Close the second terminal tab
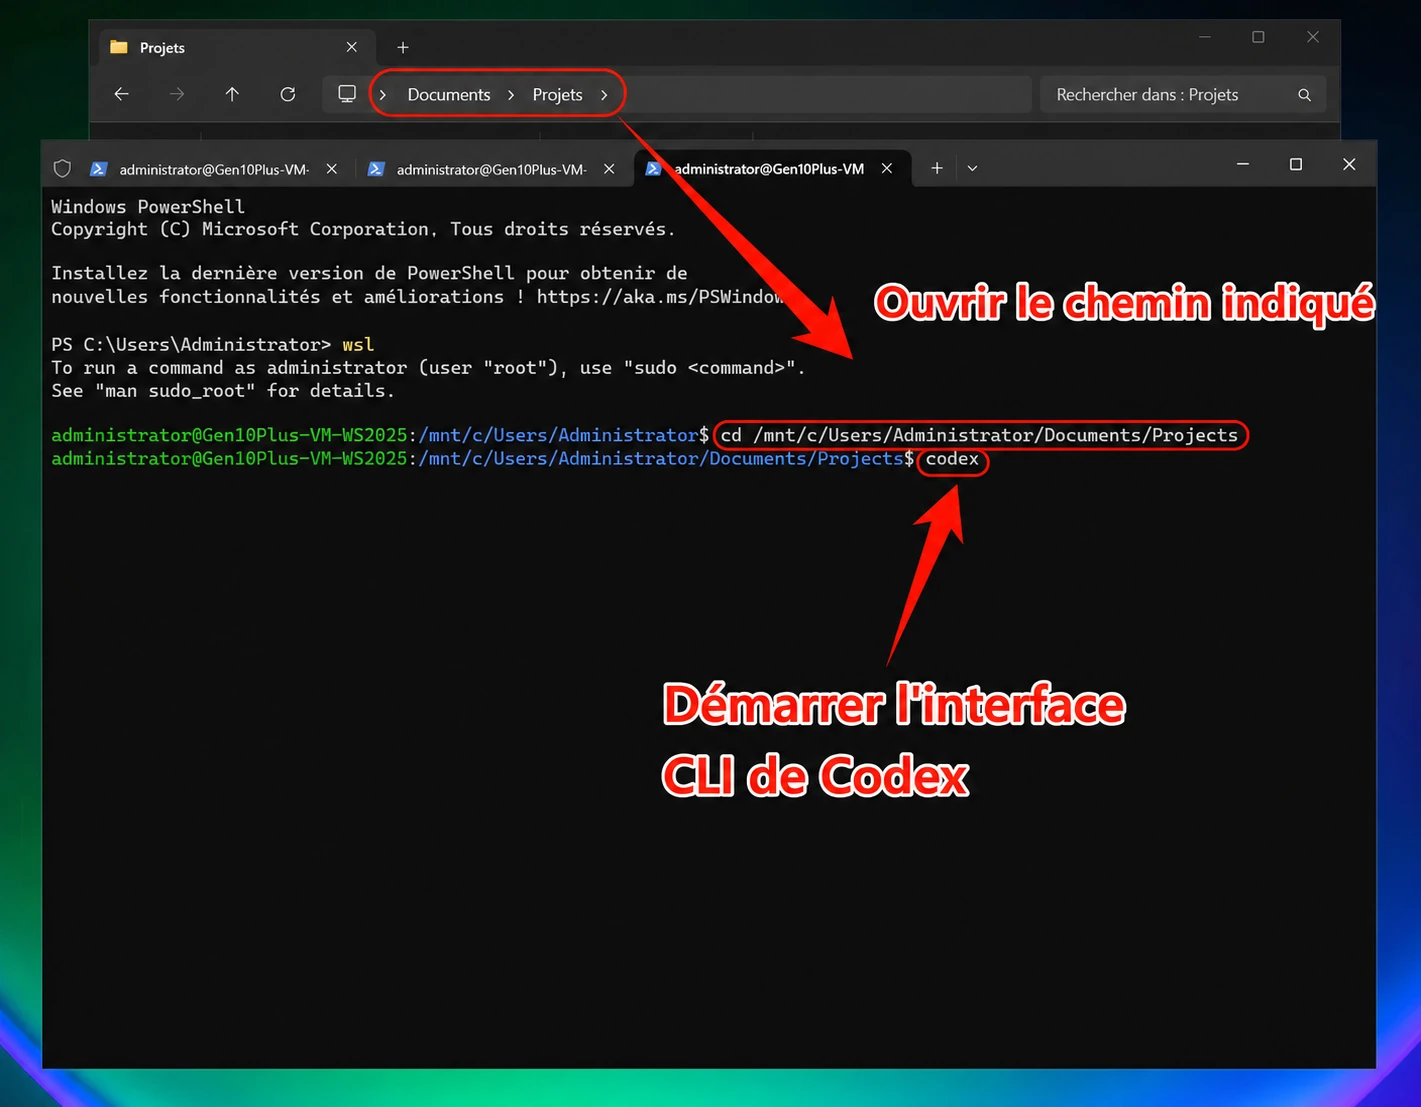The image size is (1421, 1107). [x=609, y=169]
